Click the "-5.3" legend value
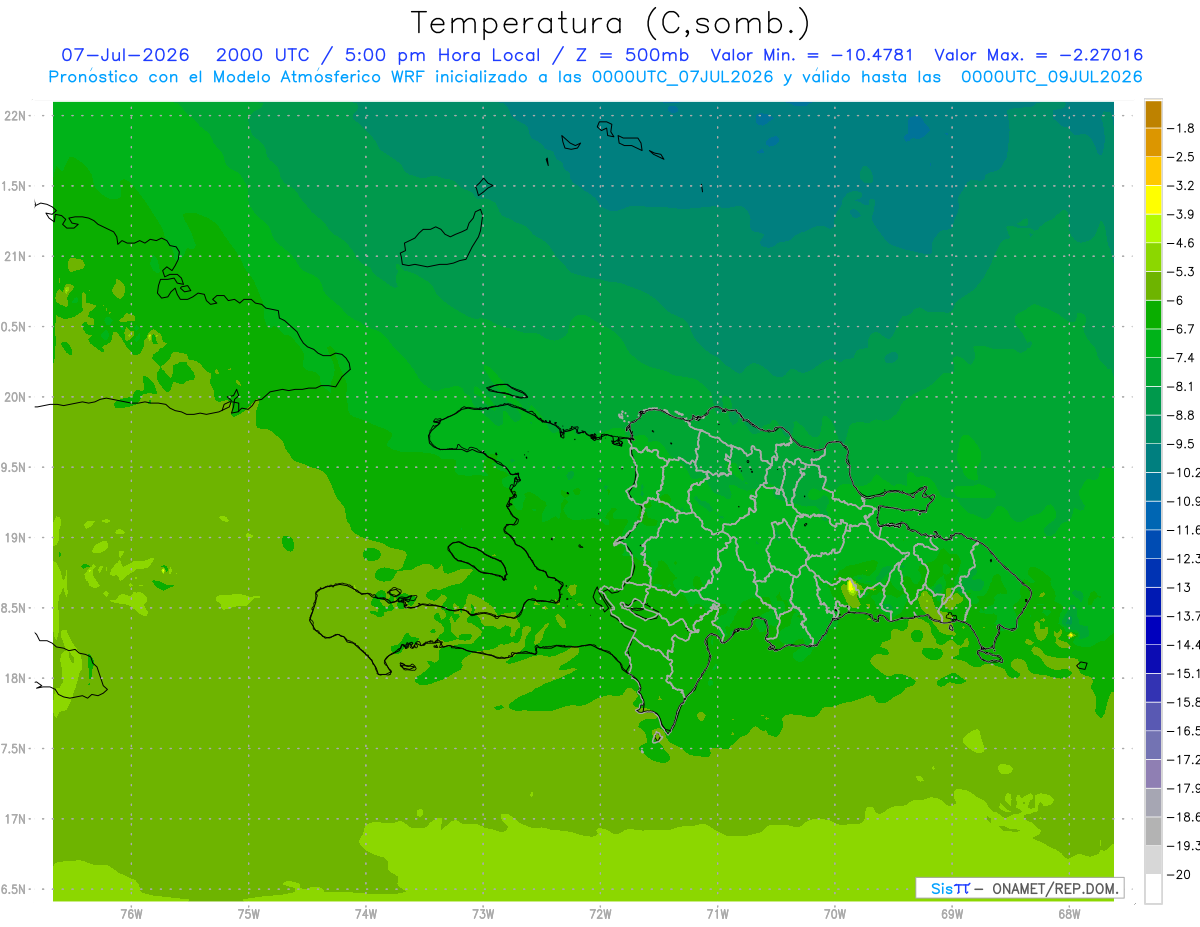The width and height of the screenshot is (1200, 927). click(1182, 272)
